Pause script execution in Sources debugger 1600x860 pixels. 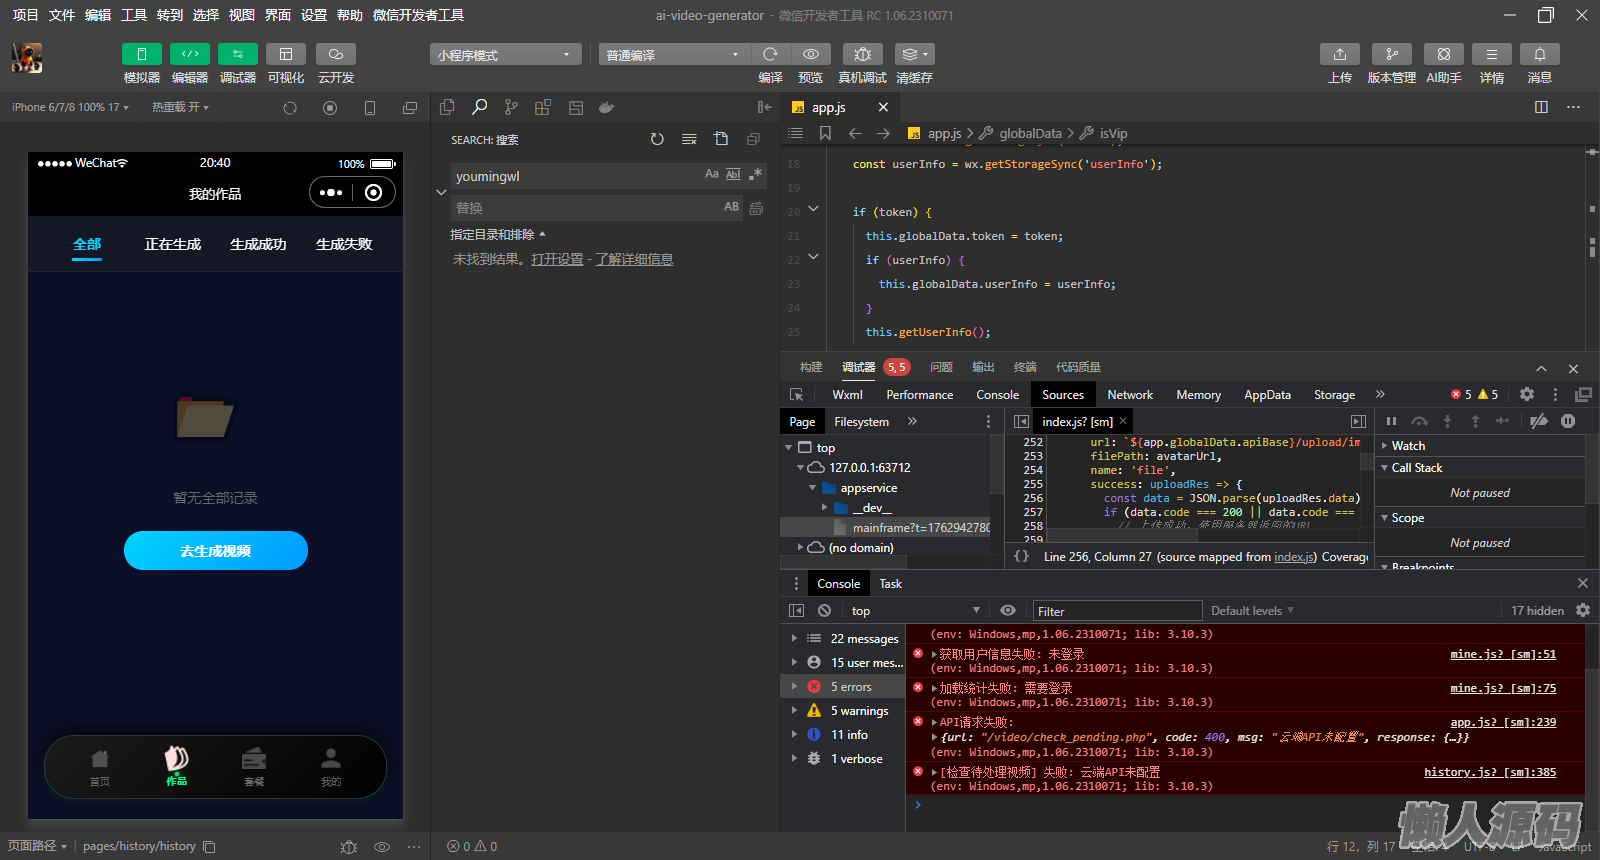click(x=1391, y=421)
